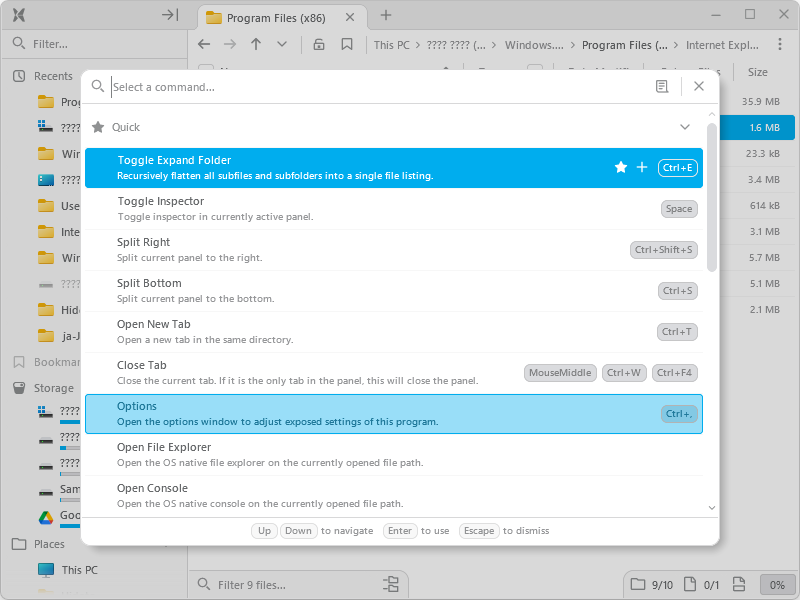The width and height of the screenshot is (800, 600).
Task: Click the 0% progress indicator in the status bar
Action: [778, 584]
